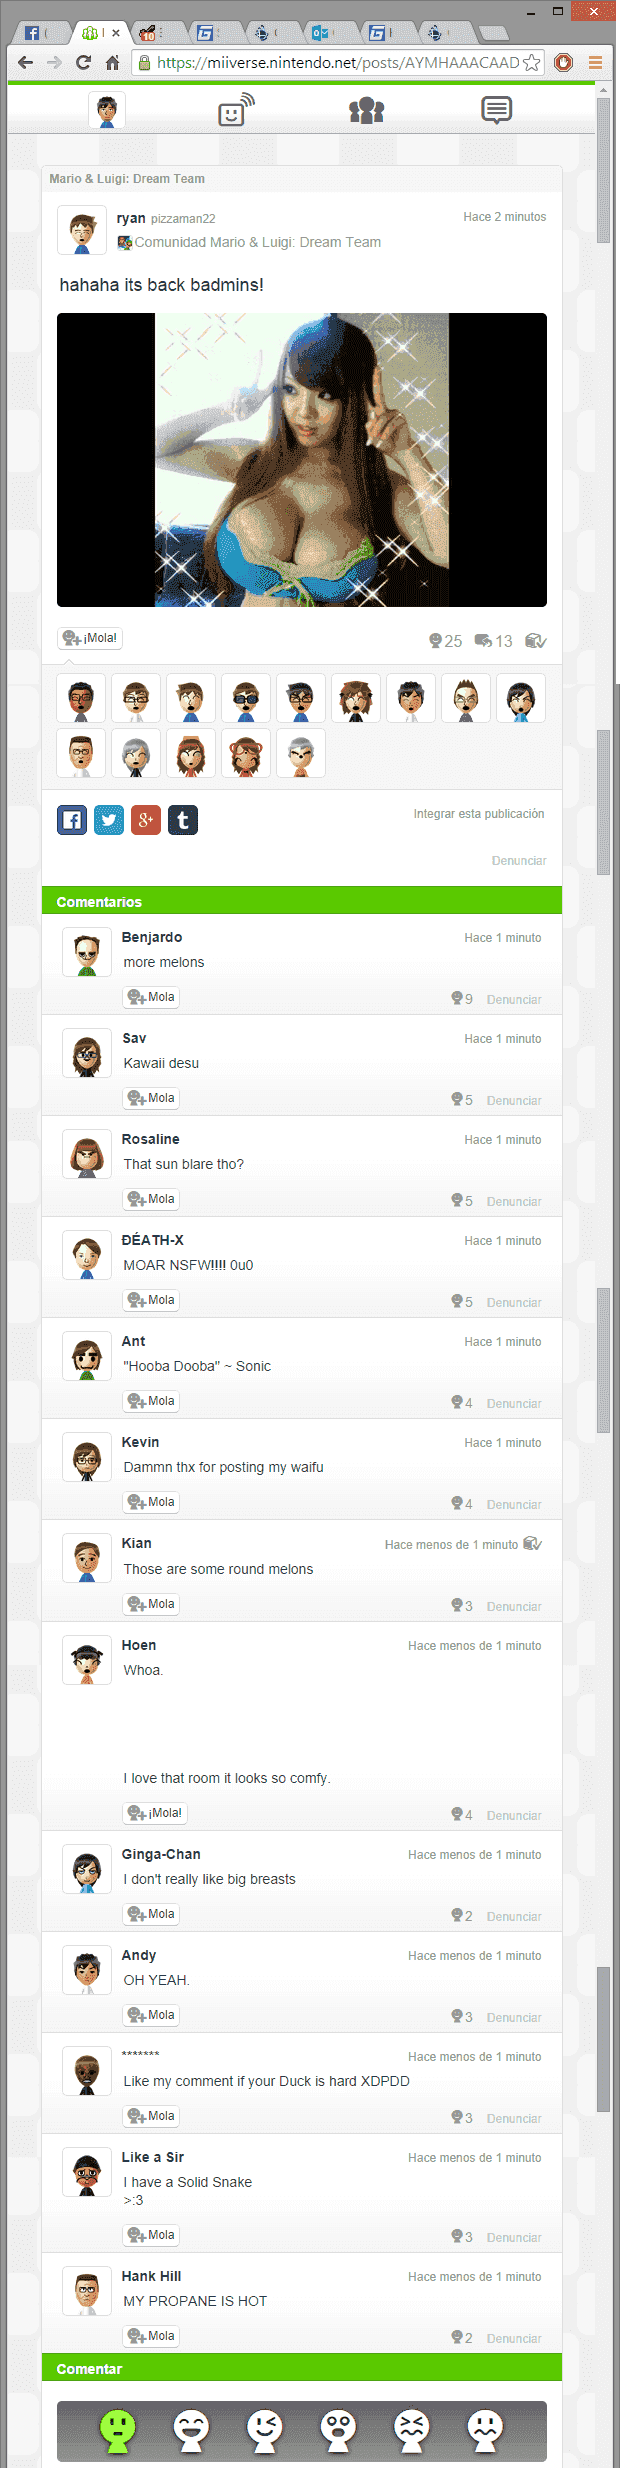The width and height of the screenshot is (620, 2468).
Task: Toggle ¡Mola! on ryan's post
Action: click(x=90, y=638)
